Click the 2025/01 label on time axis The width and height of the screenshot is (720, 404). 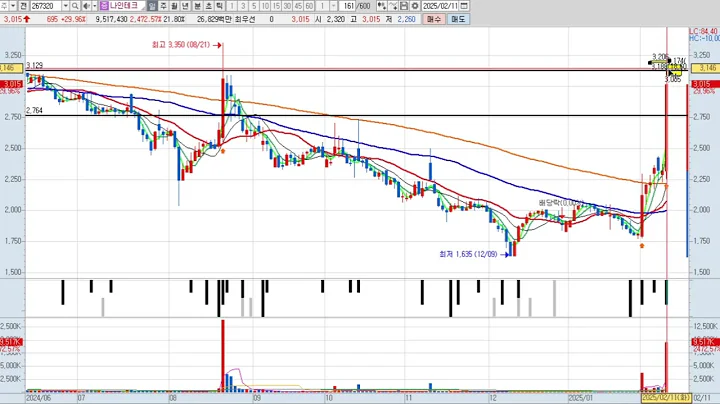point(580,398)
